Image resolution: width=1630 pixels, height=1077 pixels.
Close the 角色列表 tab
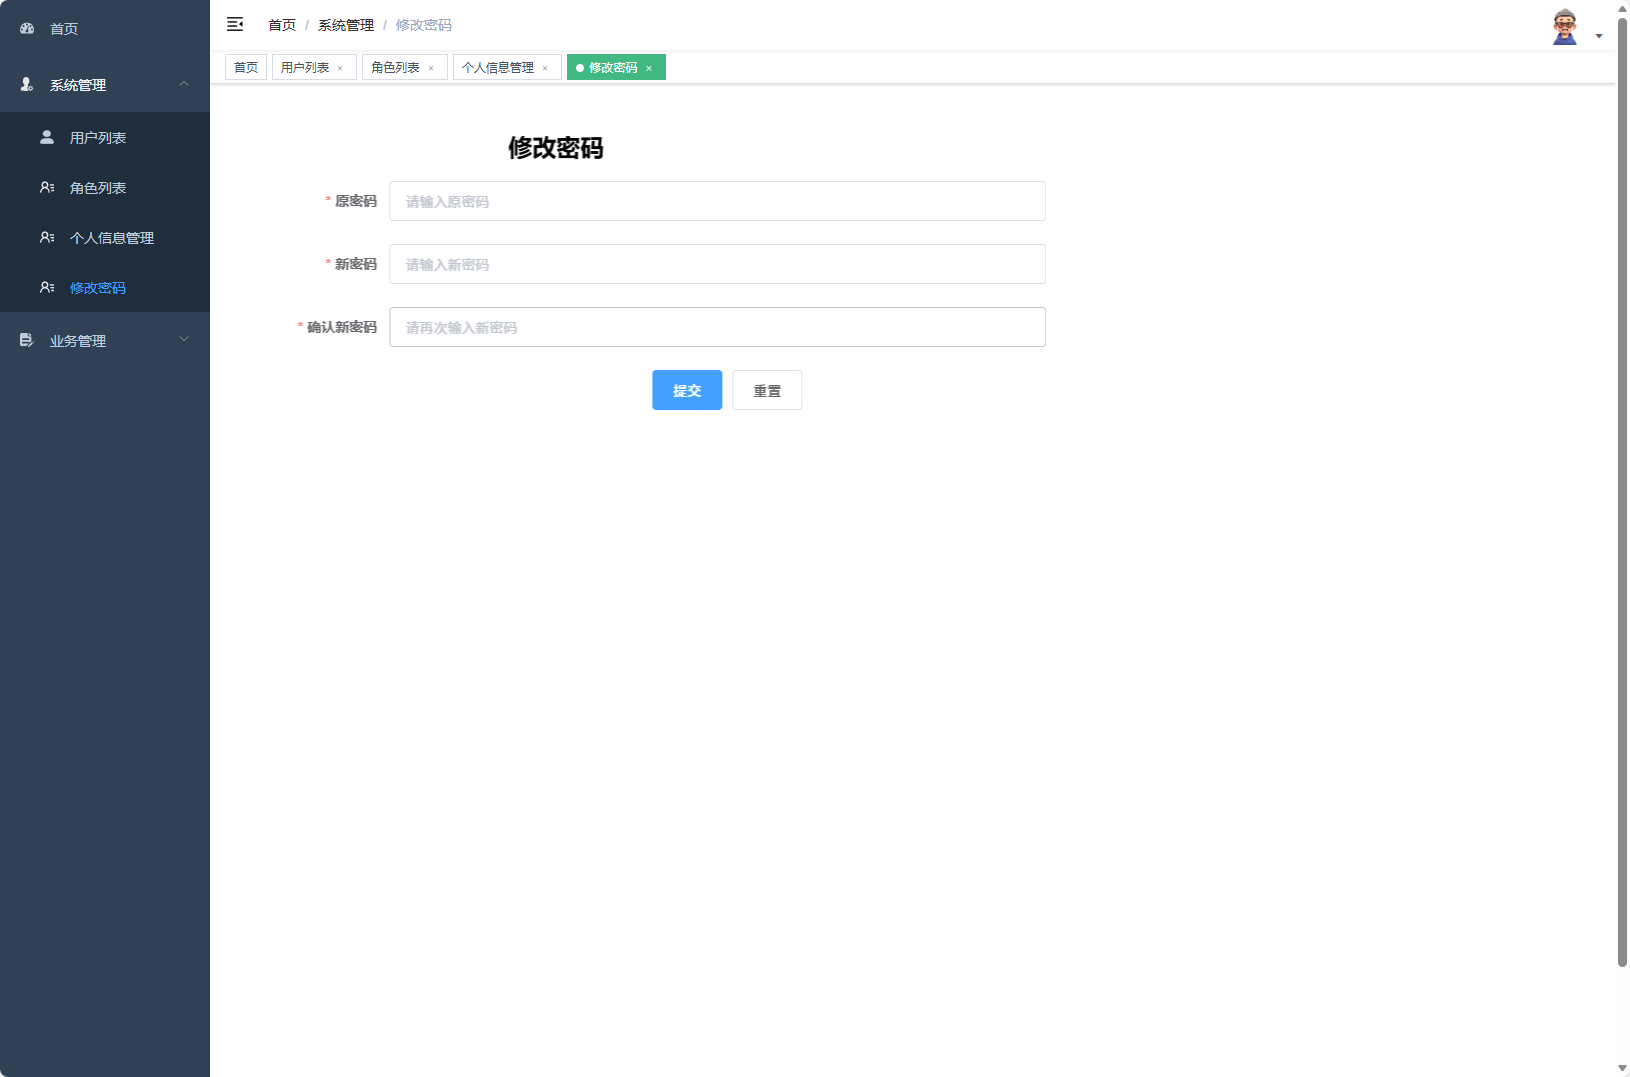[x=432, y=67]
